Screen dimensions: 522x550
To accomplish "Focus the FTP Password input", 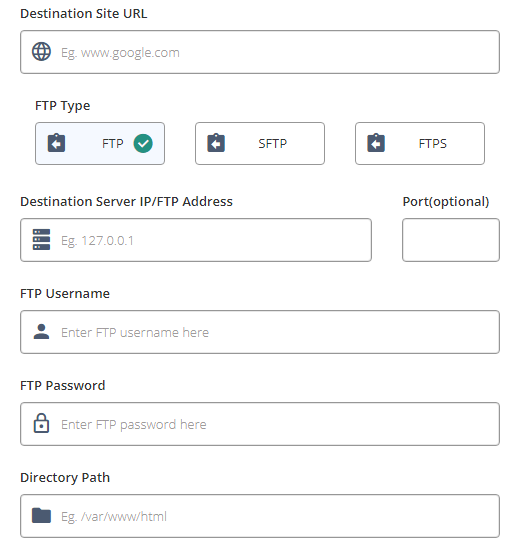I will tap(260, 424).
